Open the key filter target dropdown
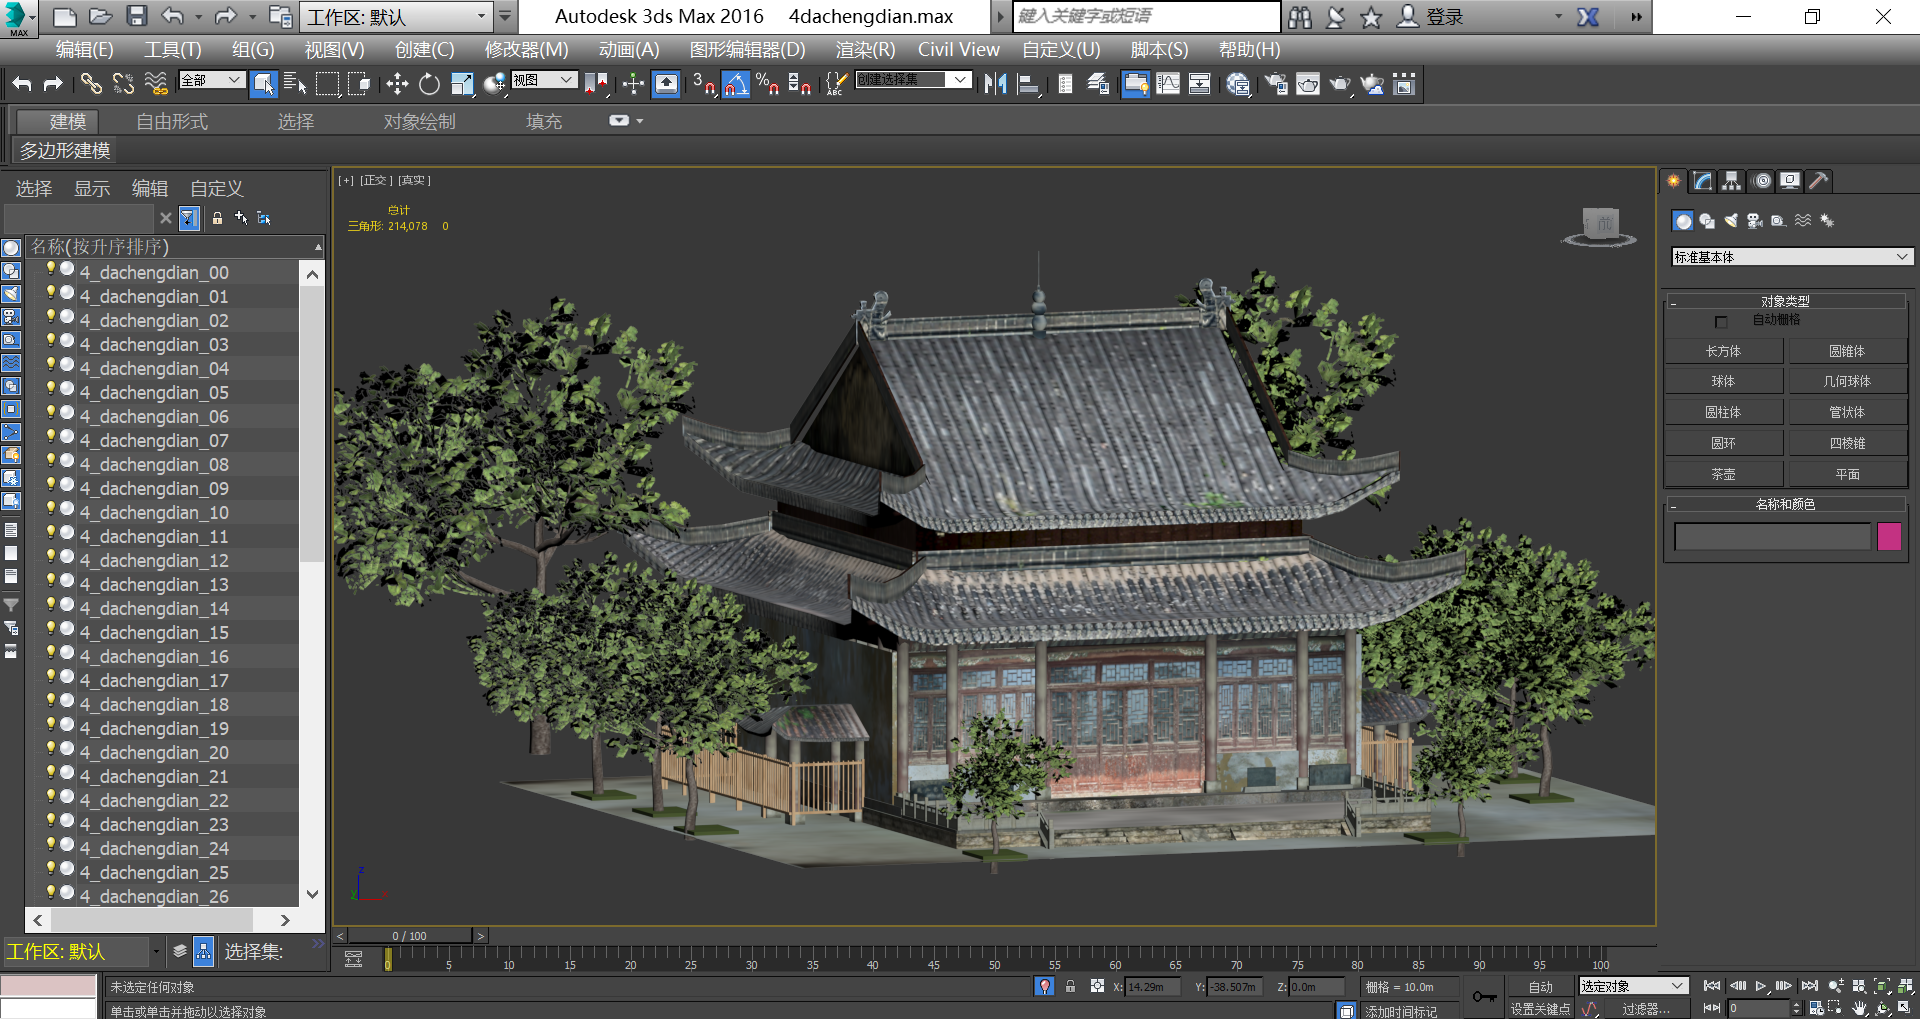The image size is (1920, 1019). tap(1633, 987)
